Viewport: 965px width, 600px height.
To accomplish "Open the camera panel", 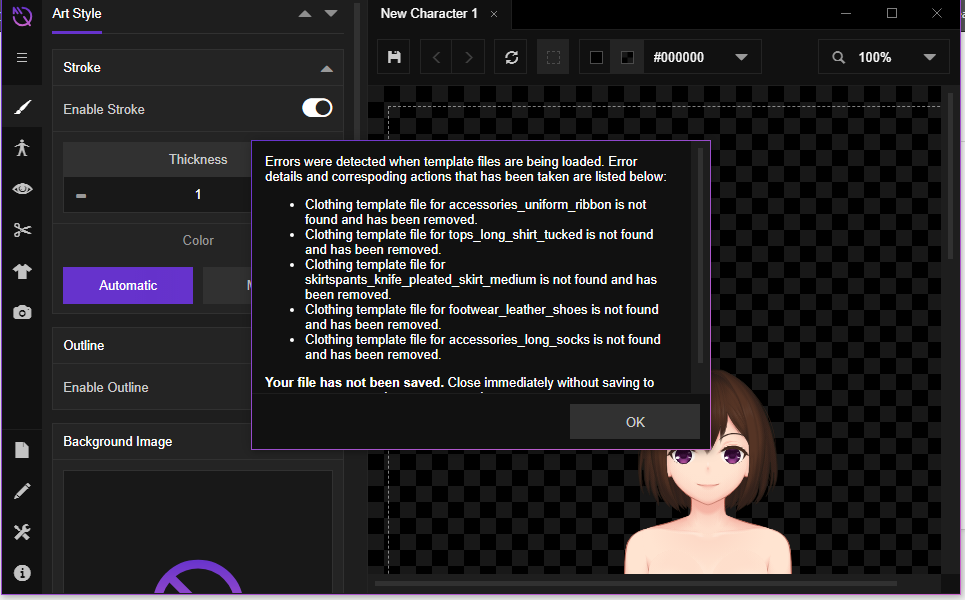I will tap(22, 313).
